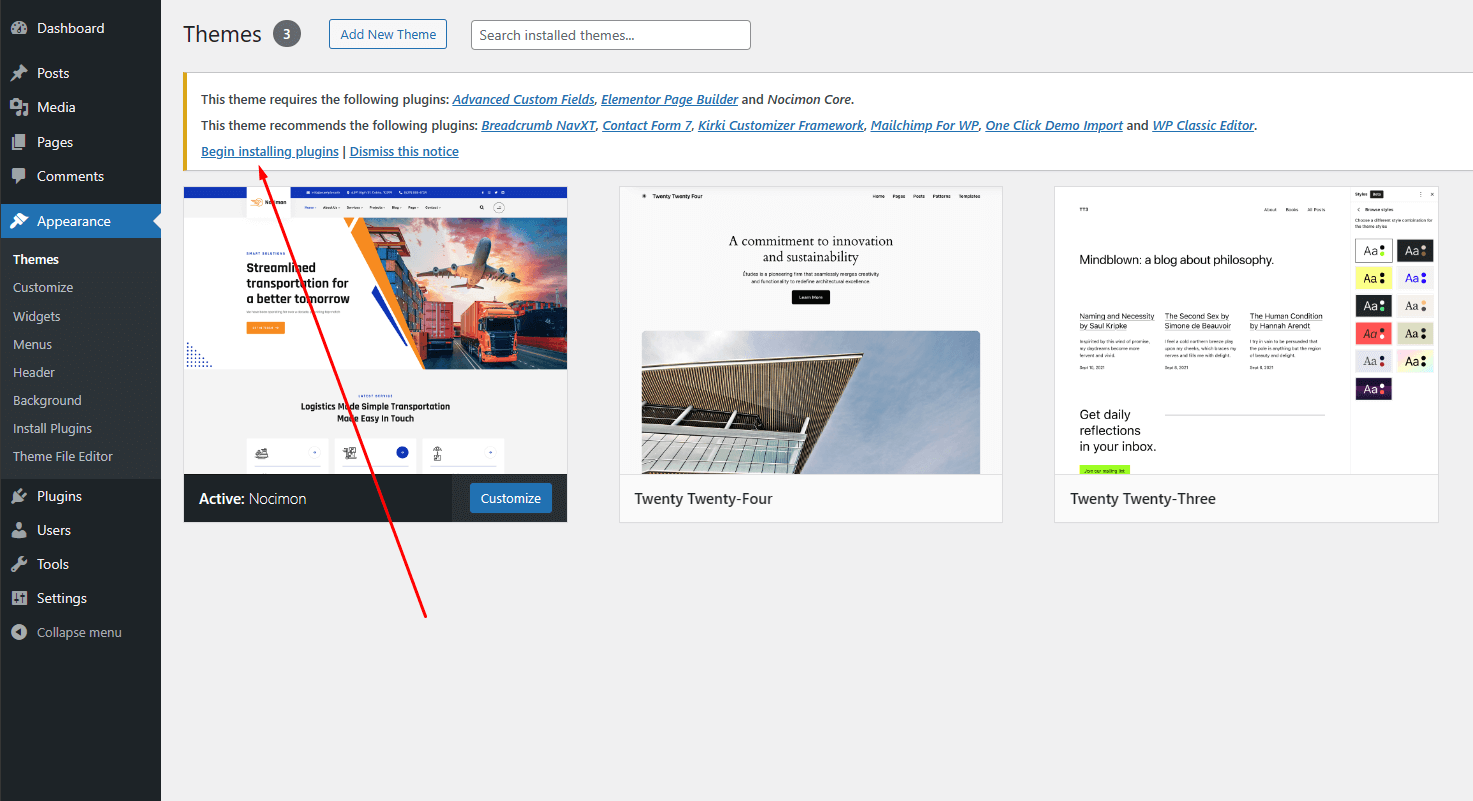
Task: Open the Contact Form 7 link
Action: [647, 125]
